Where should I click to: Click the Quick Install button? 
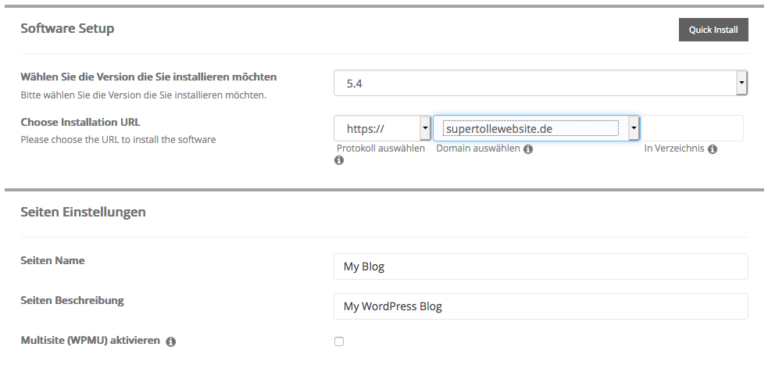coord(713,29)
